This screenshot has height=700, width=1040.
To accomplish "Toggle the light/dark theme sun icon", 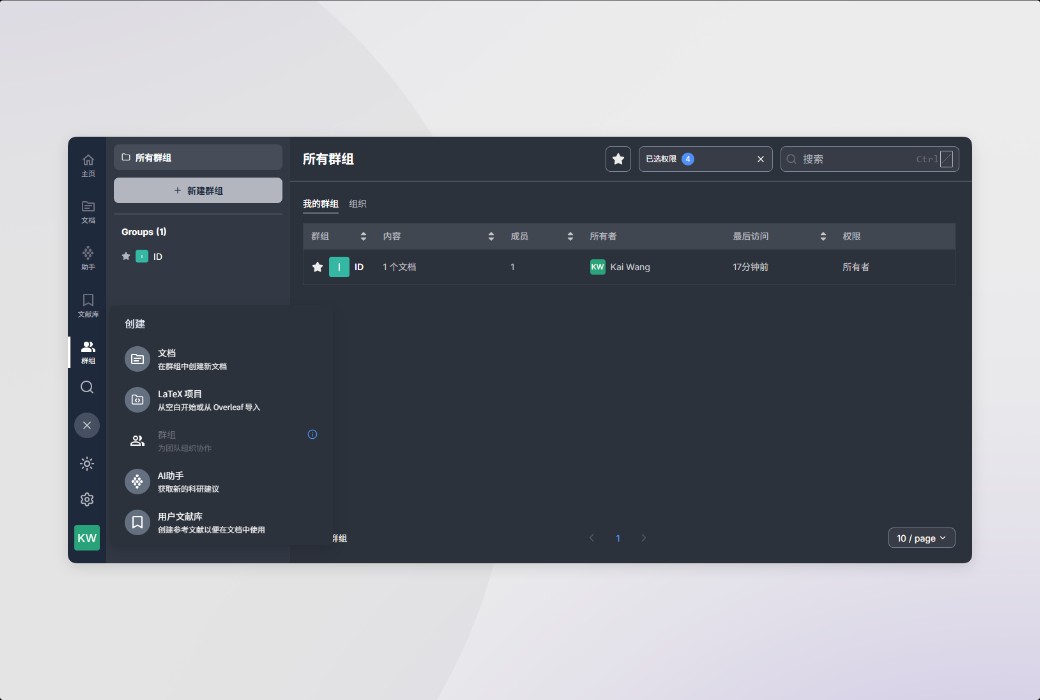I will click(x=87, y=464).
